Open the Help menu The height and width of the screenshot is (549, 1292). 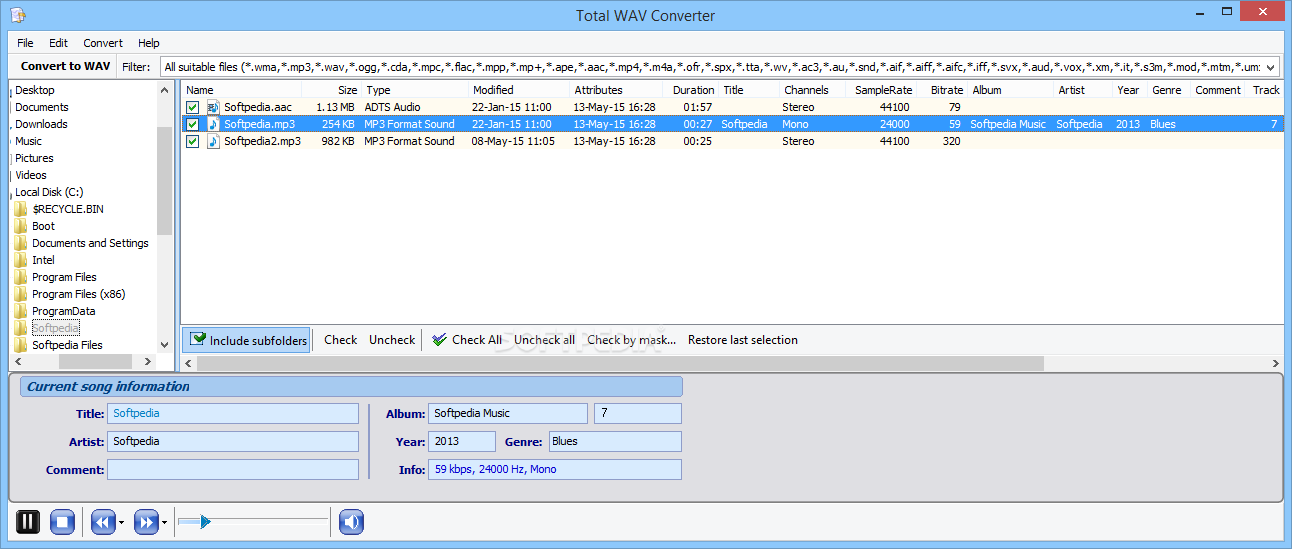149,43
